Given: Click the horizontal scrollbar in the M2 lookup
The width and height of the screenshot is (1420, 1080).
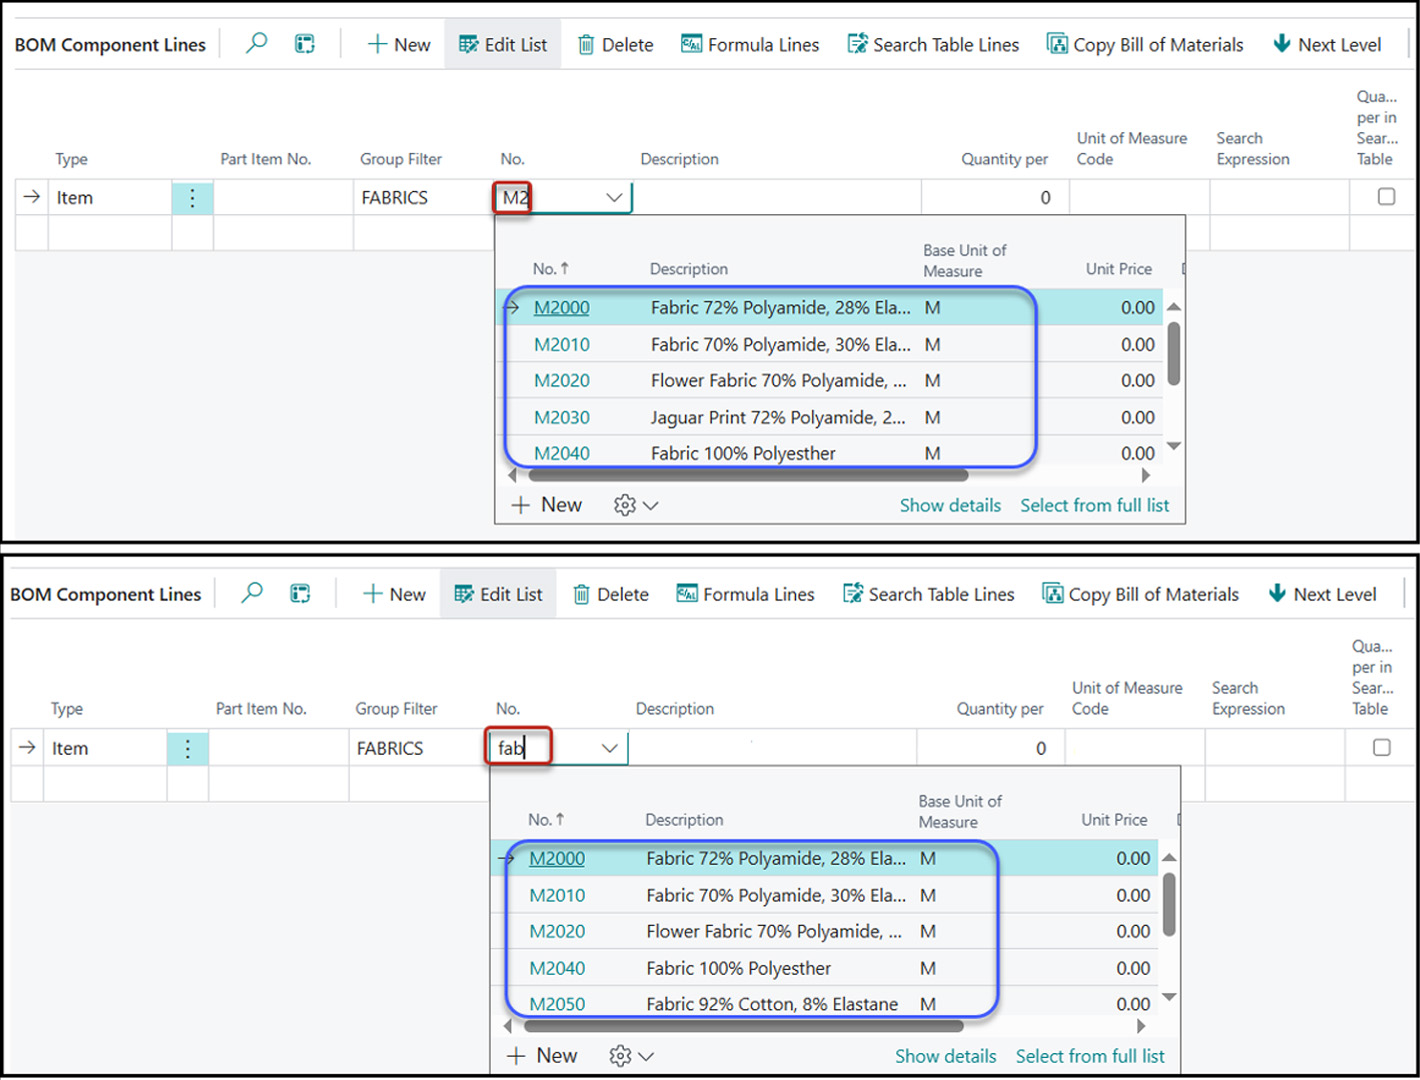Looking at the screenshot, I should pyautogui.click(x=742, y=476).
